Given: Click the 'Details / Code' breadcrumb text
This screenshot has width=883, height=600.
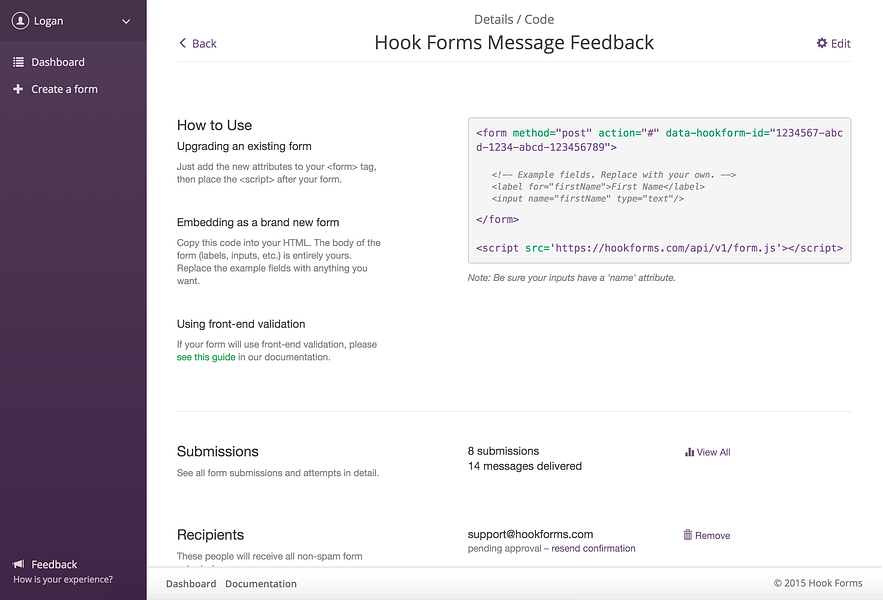Looking at the screenshot, I should coord(514,19).
